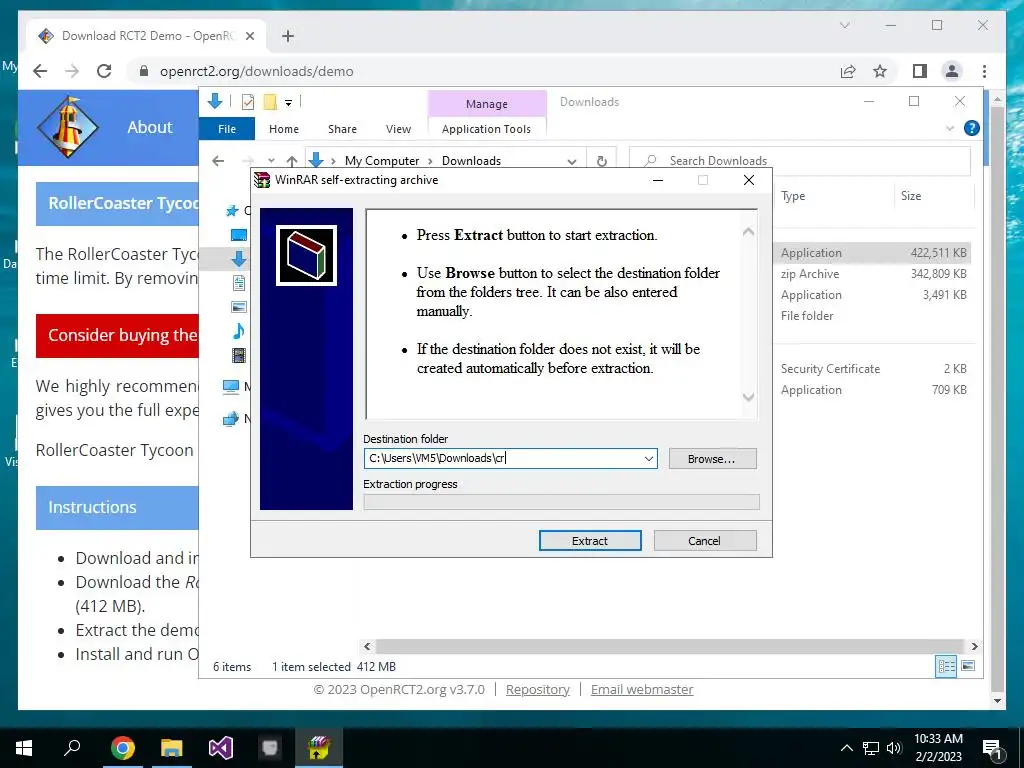This screenshot has width=1024, height=768.
Task: Select the Network icon in sidebar
Action: [231, 419]
